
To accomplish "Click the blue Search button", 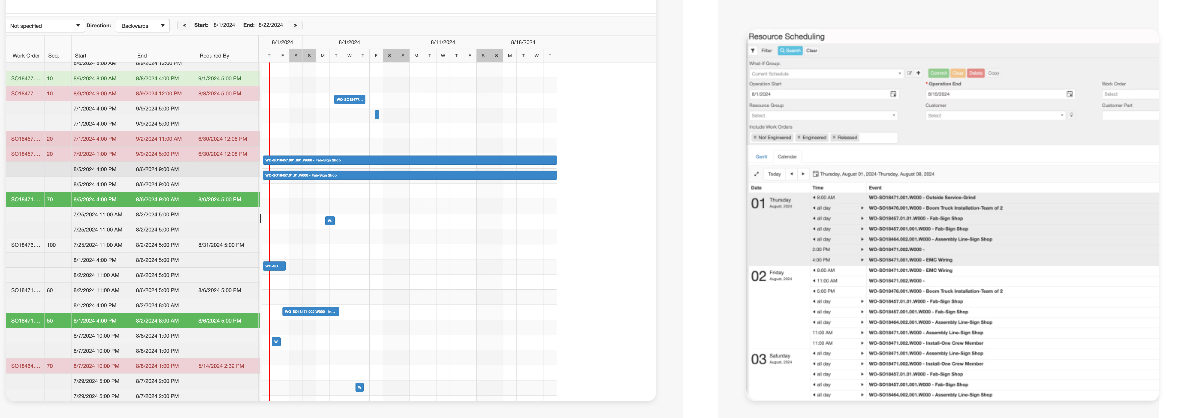I will (x=790, y=50).
